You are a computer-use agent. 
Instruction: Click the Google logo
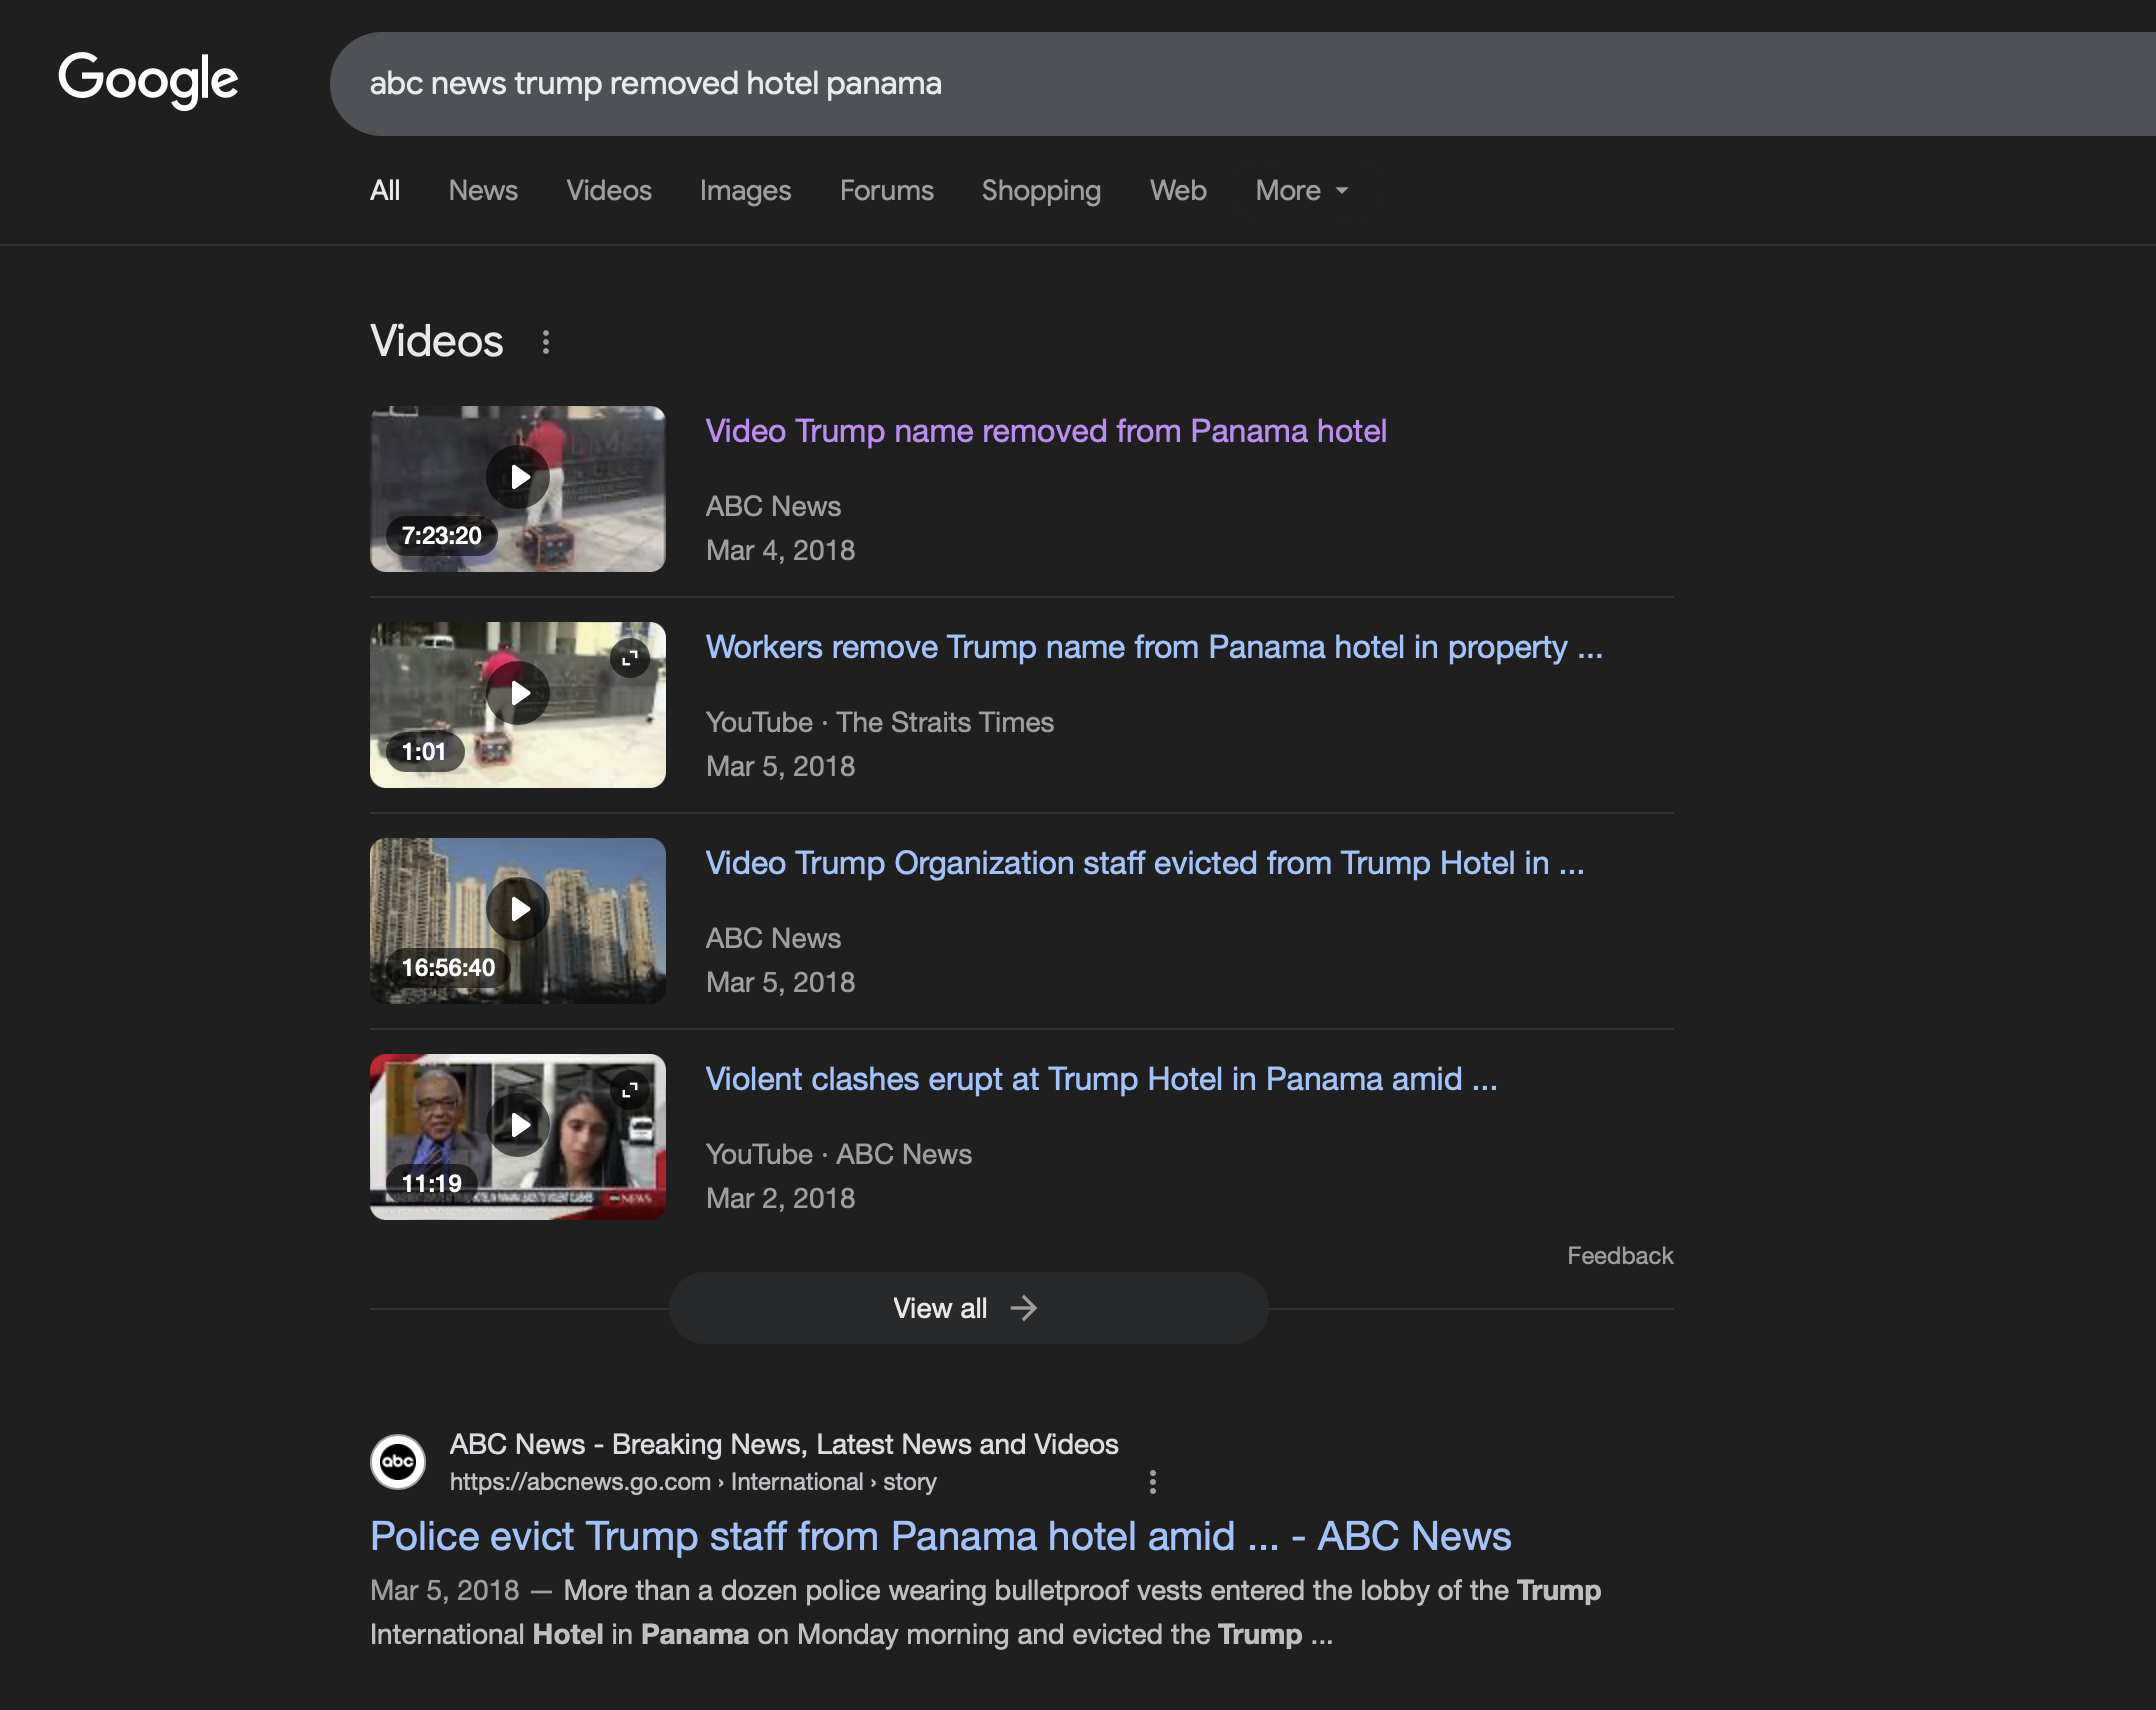[x=148, y=80]
